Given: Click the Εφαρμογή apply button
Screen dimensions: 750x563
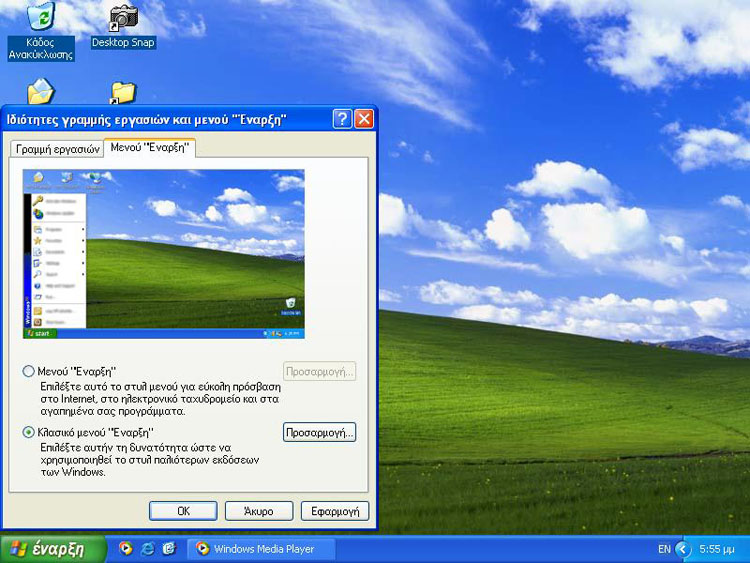Looking at the screenshot, I should tap(335, 511).
